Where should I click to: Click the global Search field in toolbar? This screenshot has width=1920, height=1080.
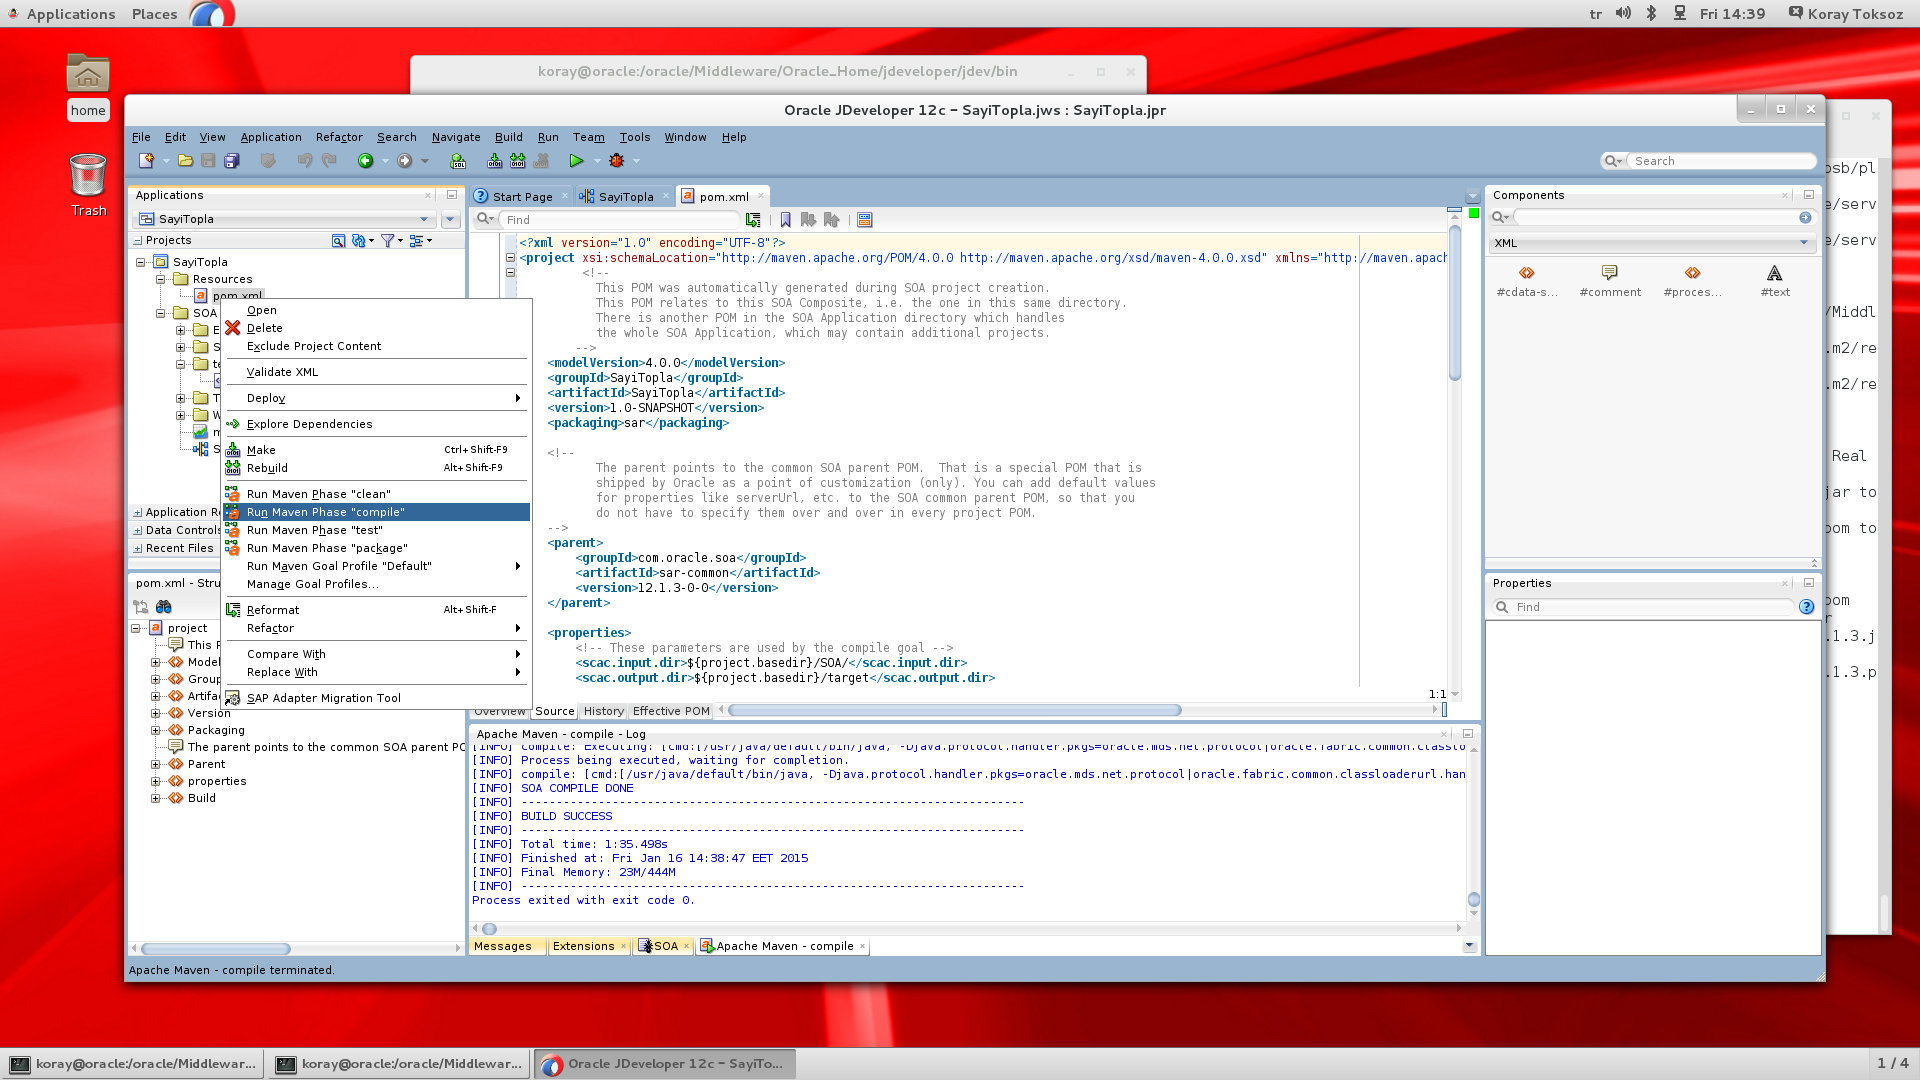tap(1722, 161)
